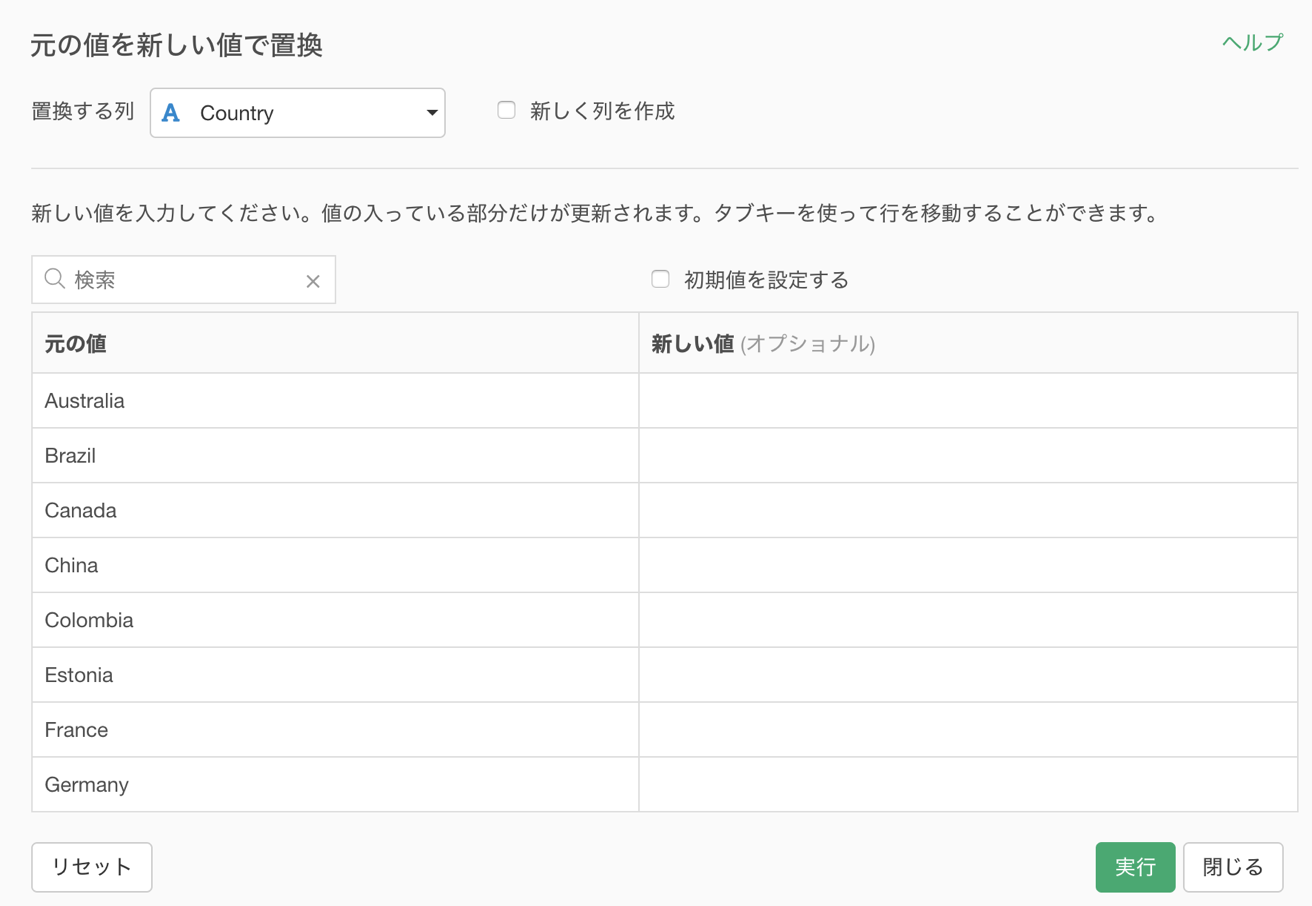Enable 初期値を設定する checkbox
The height and width of the screenshot is (906, 1312).
point(660,279)
